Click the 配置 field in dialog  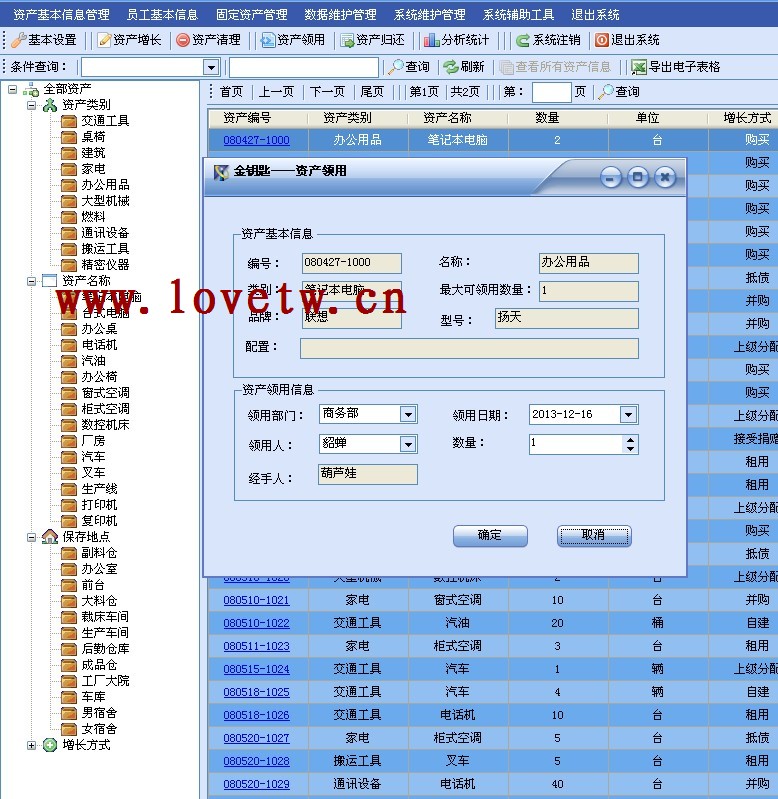469,349
